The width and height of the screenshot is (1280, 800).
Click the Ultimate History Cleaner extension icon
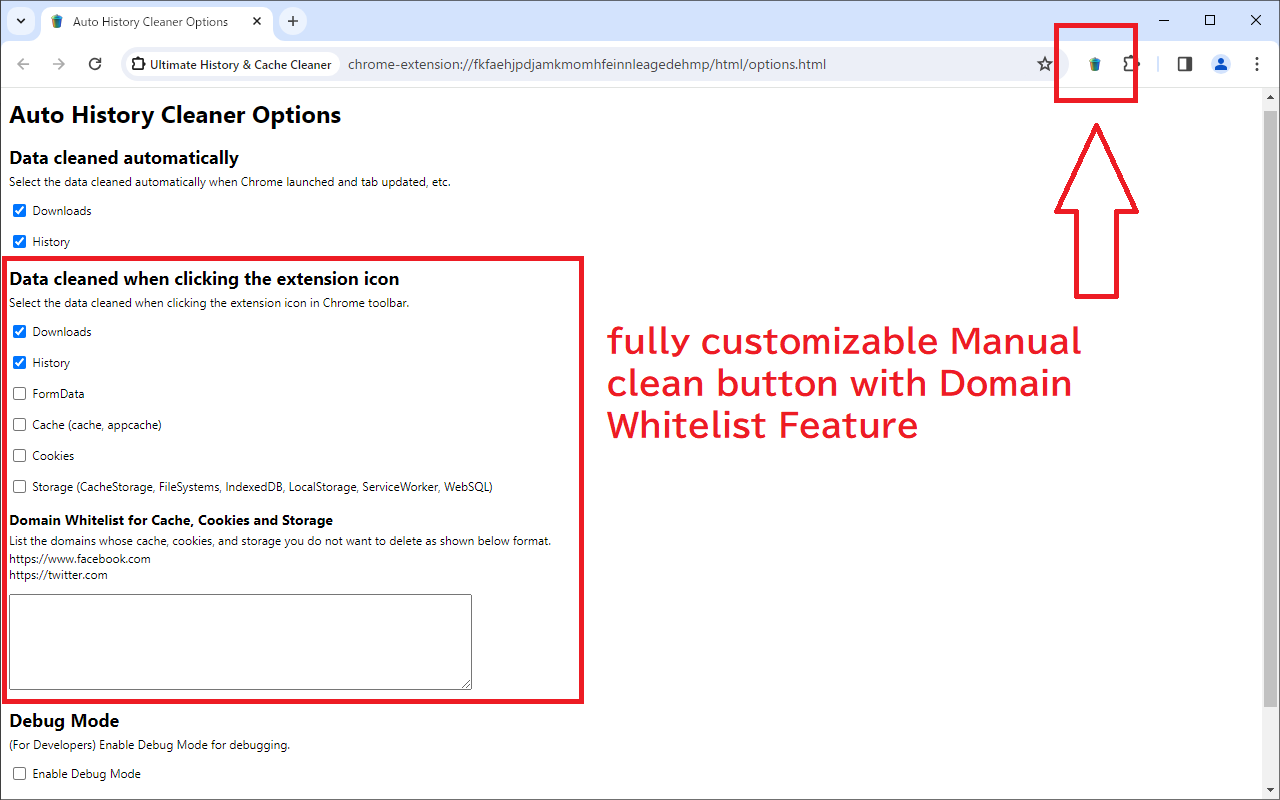point(1094,64)
